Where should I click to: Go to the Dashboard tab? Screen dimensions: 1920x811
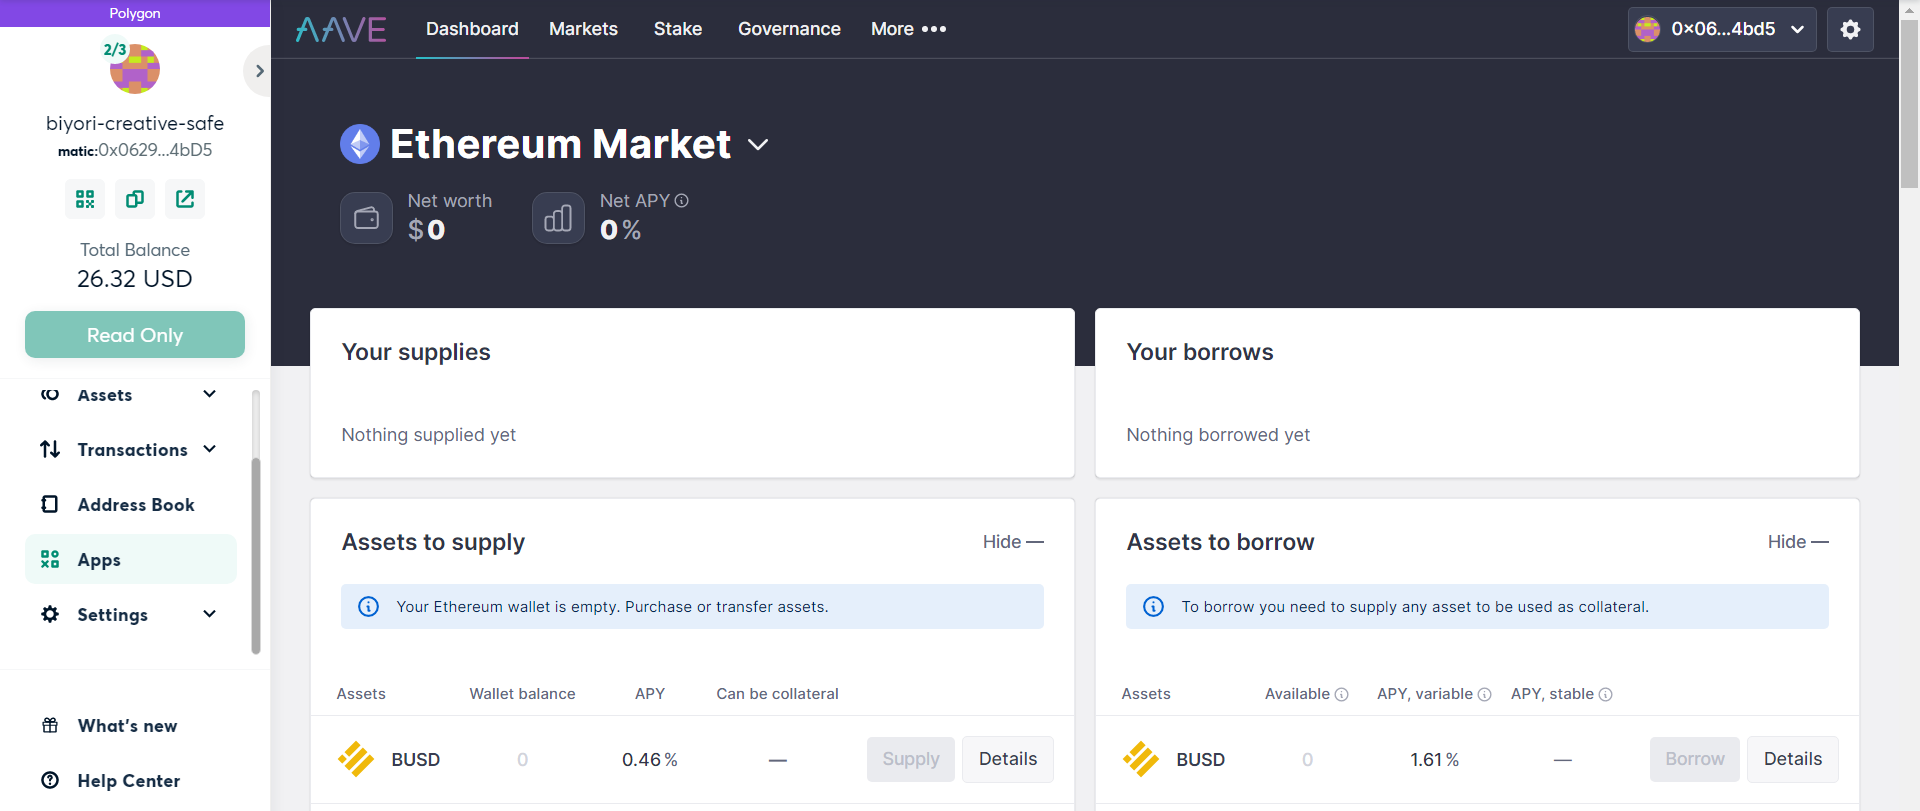[x=472, y=29]
